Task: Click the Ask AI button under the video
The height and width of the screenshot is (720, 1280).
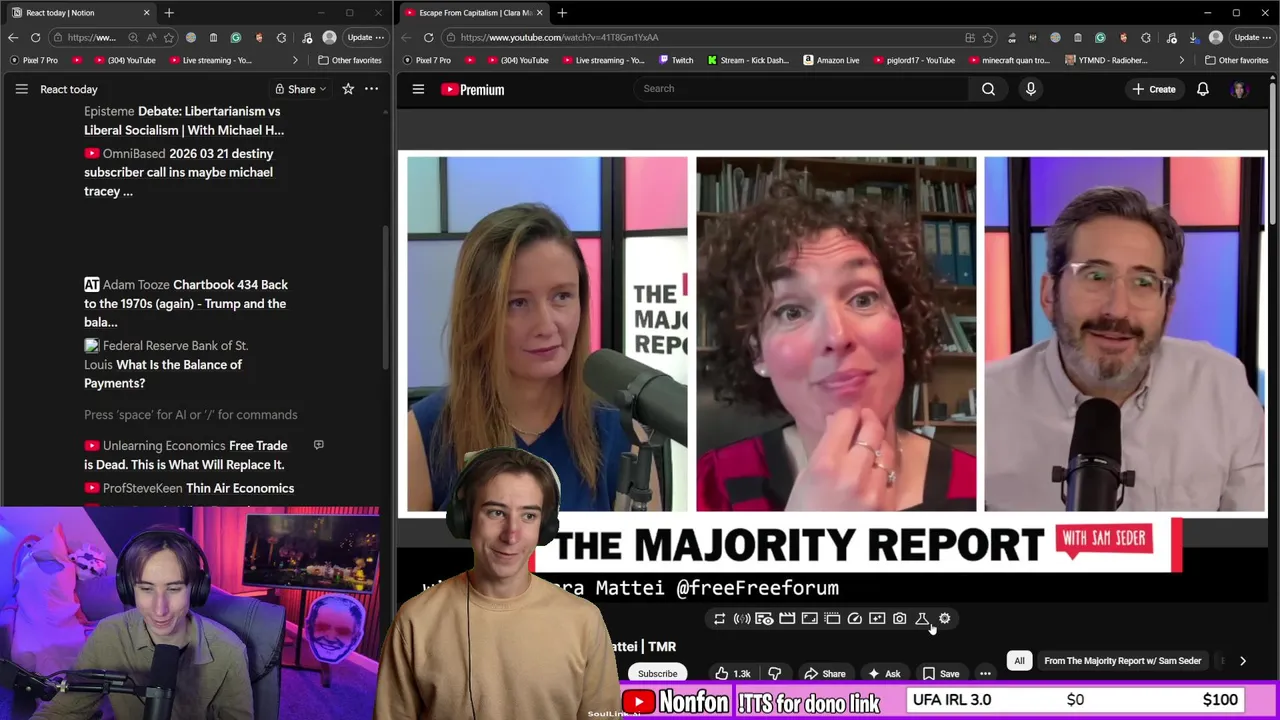Action: click(884, 674)
